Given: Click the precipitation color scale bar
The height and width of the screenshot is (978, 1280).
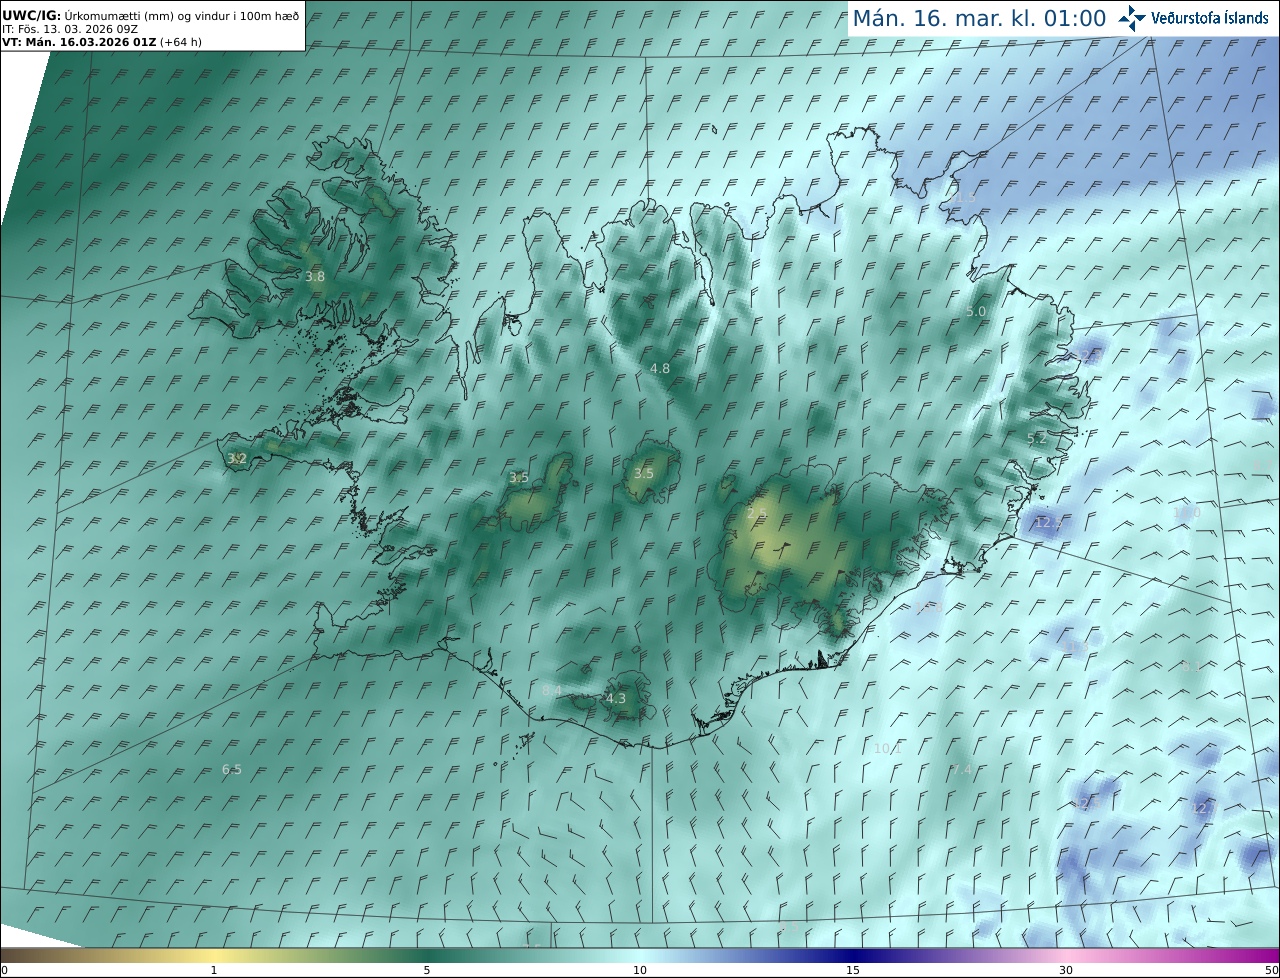Looking at the screenshot, I should pos(640,955).
